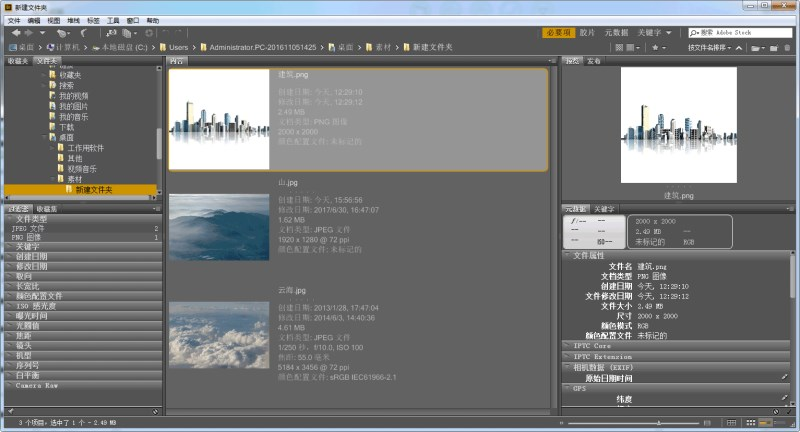Screen dimensions: 800x432
Task: Switch to the 胶片 workspace
Action: 588,33
